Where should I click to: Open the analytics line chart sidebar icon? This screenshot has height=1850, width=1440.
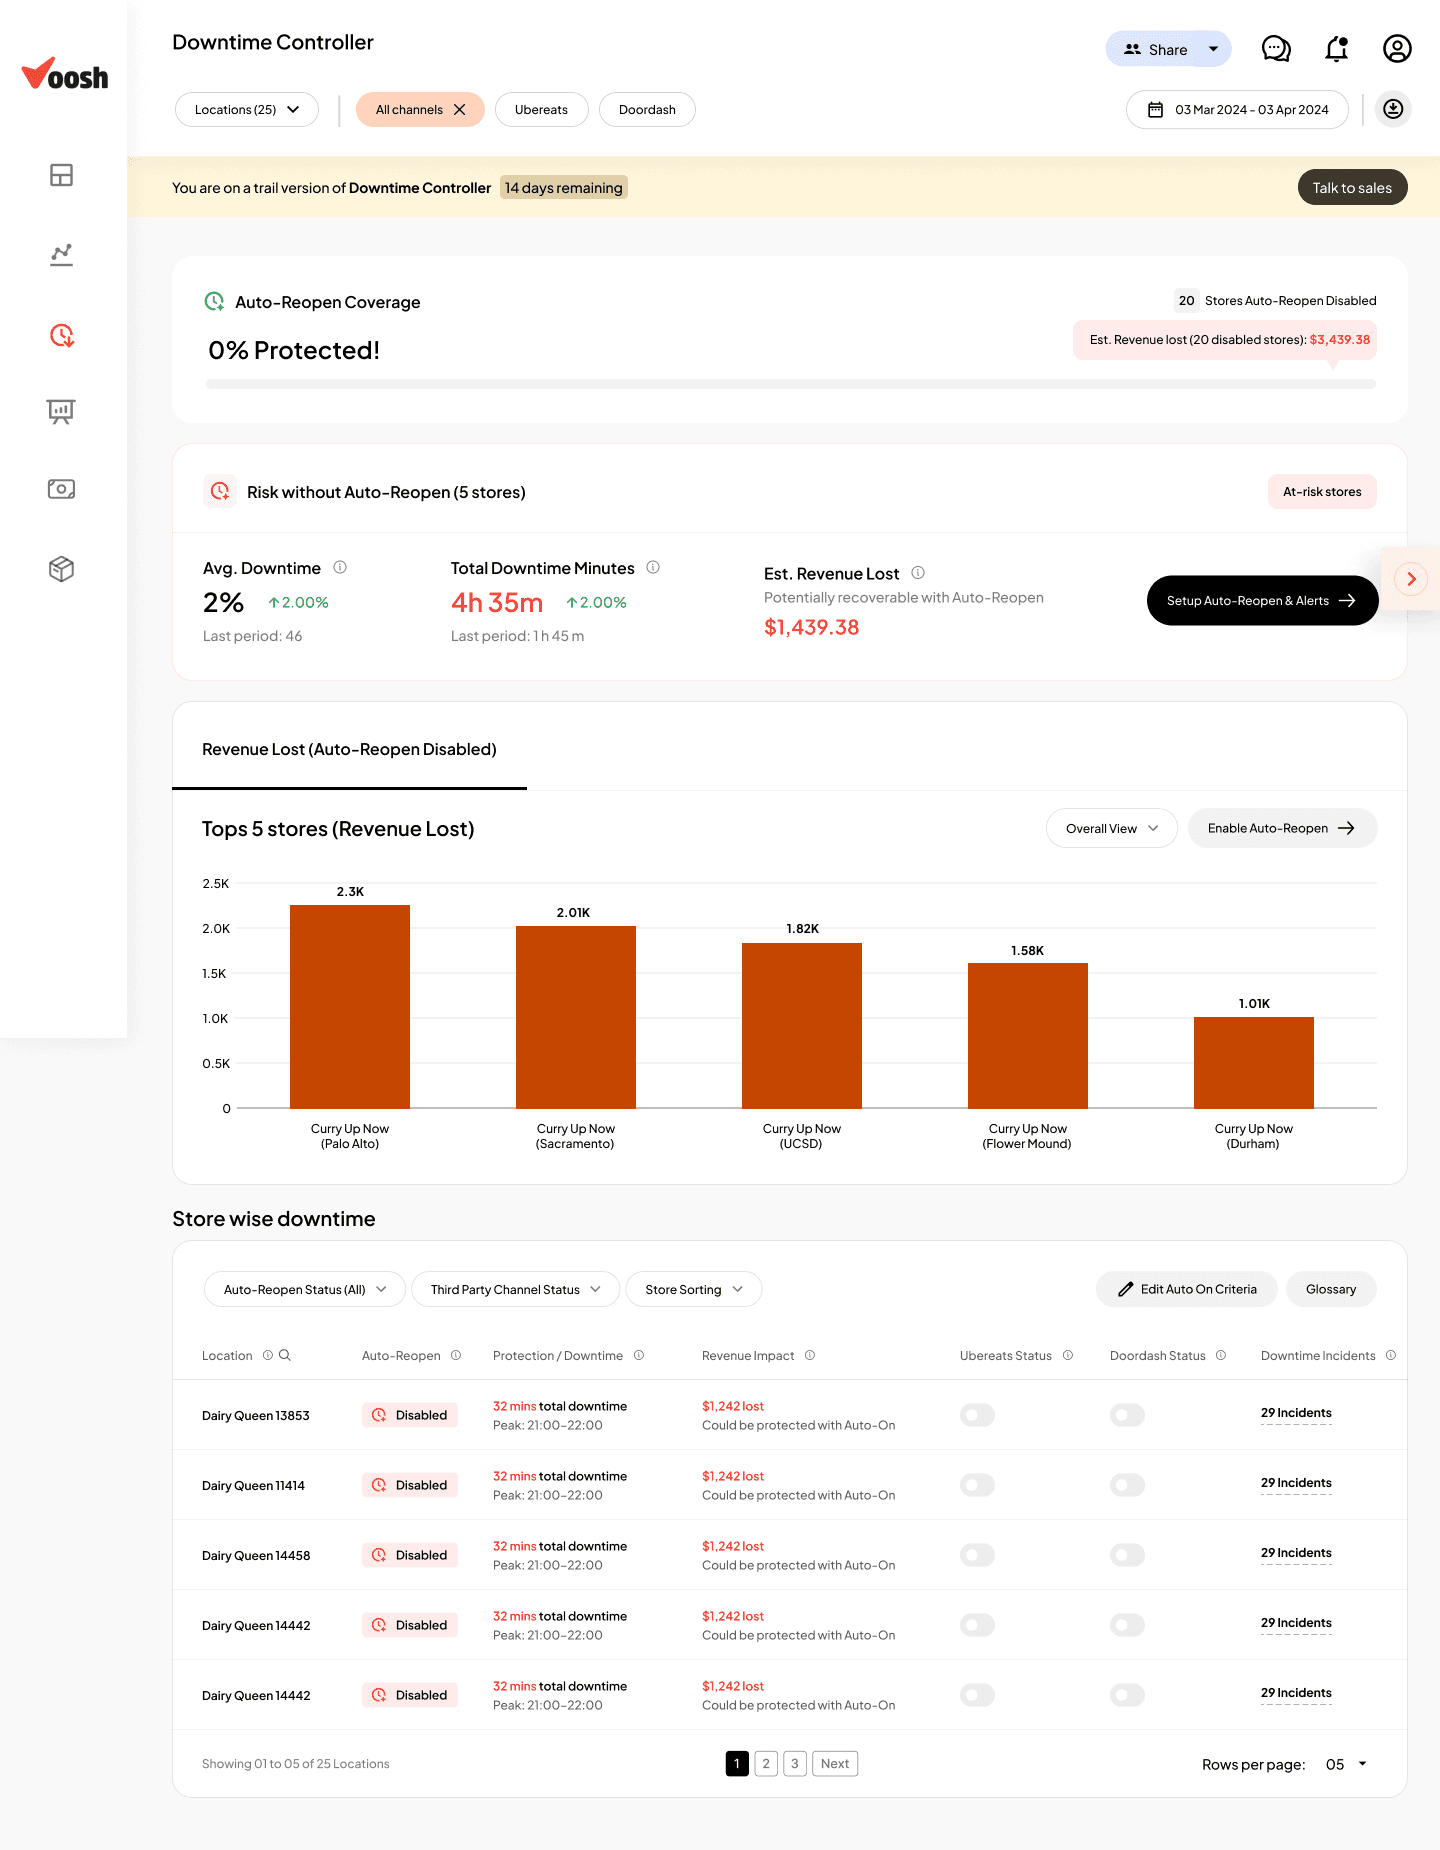point(61,255)
